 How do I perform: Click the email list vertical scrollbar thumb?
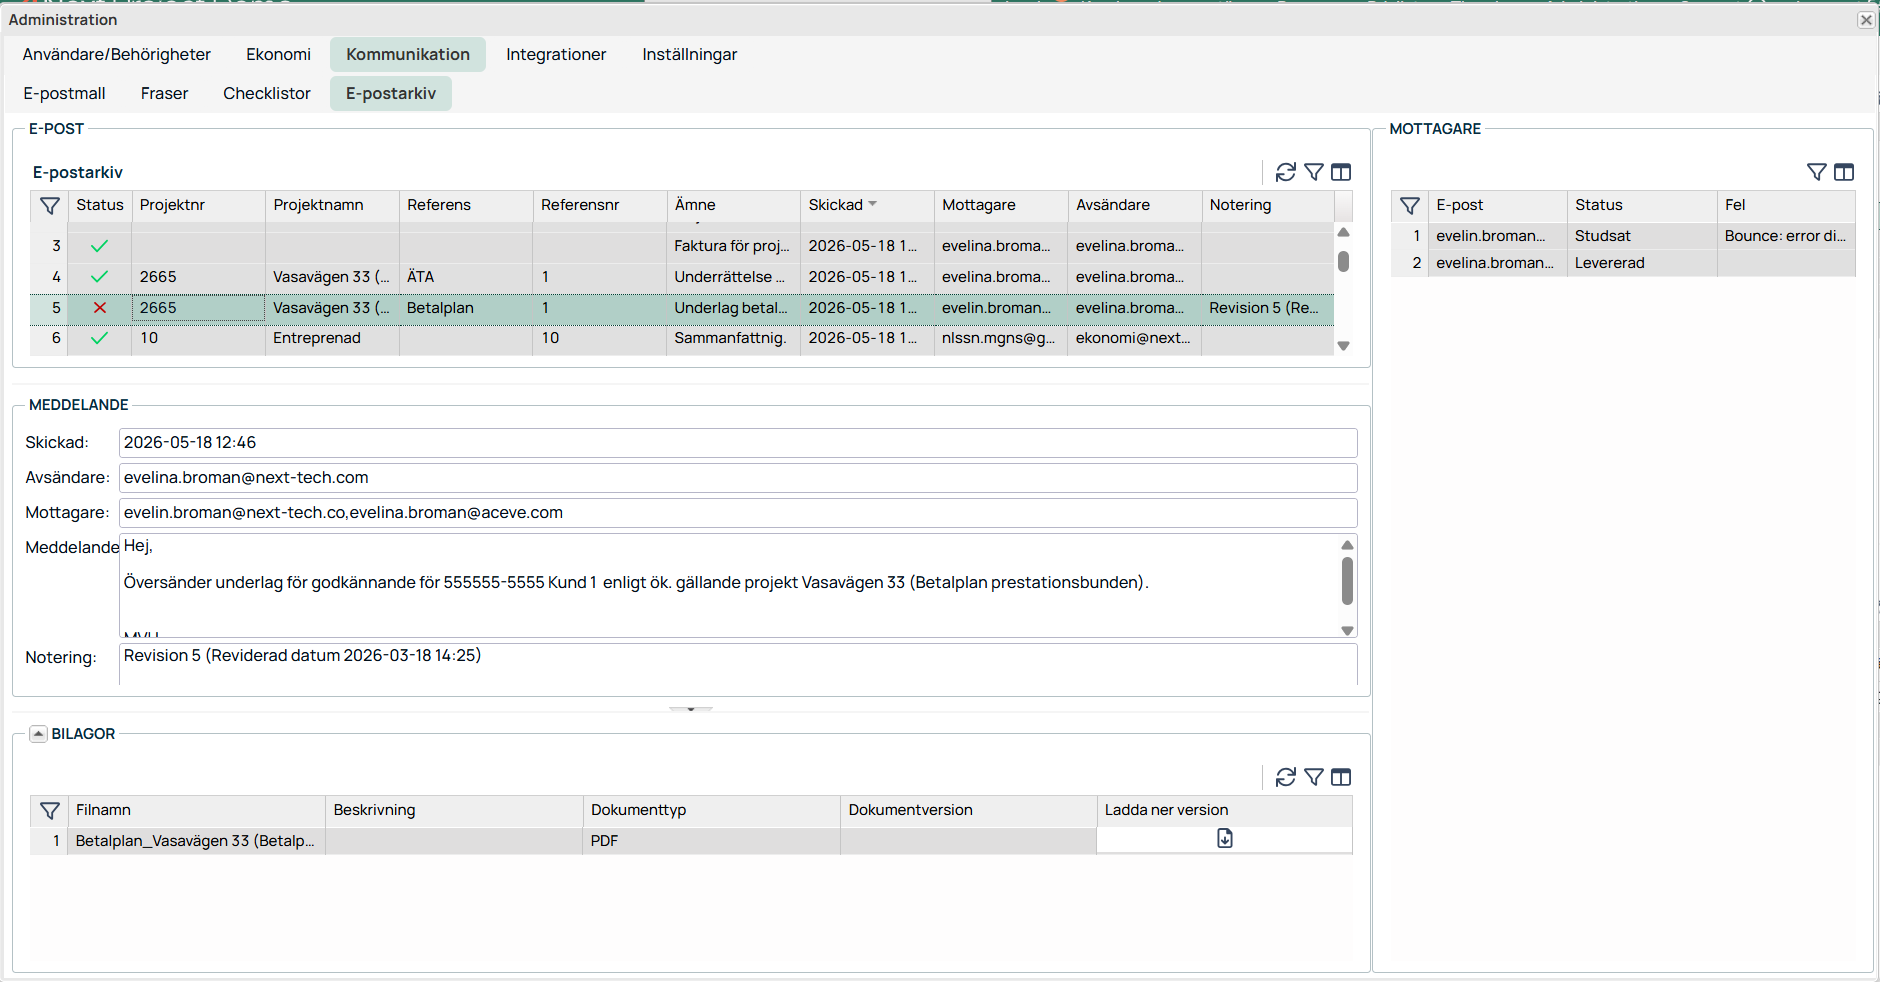coord(1343,261)
